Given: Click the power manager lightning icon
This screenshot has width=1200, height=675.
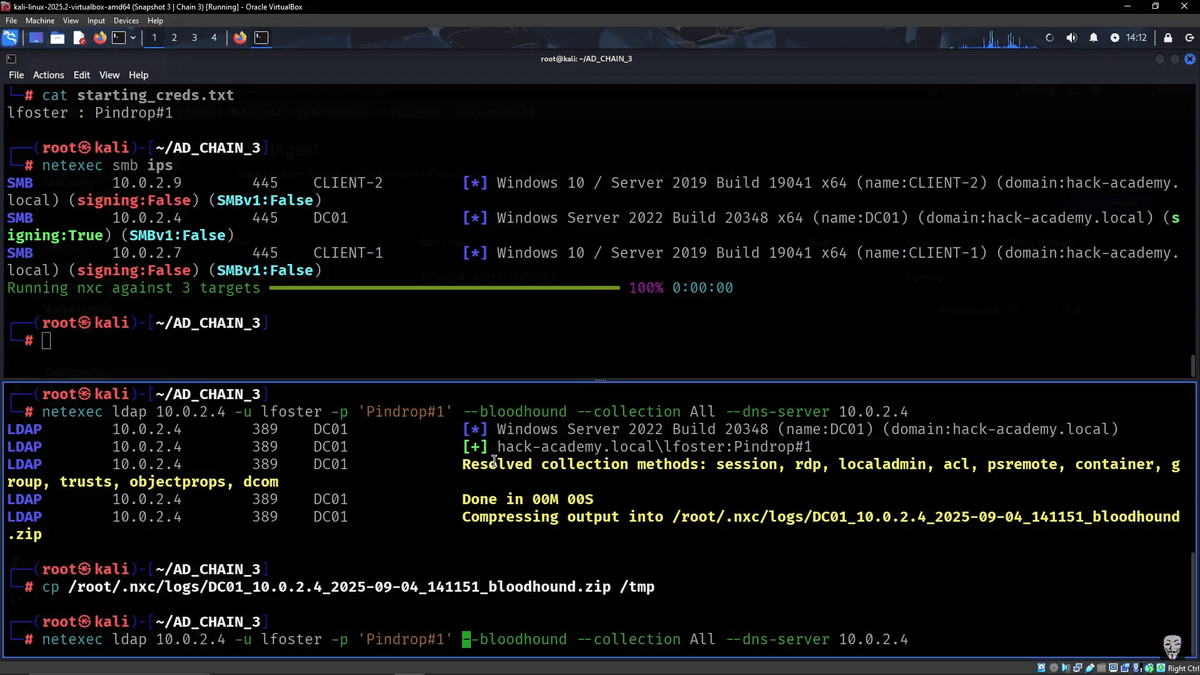Looking at the screenshot, I should coord(1115,38).
